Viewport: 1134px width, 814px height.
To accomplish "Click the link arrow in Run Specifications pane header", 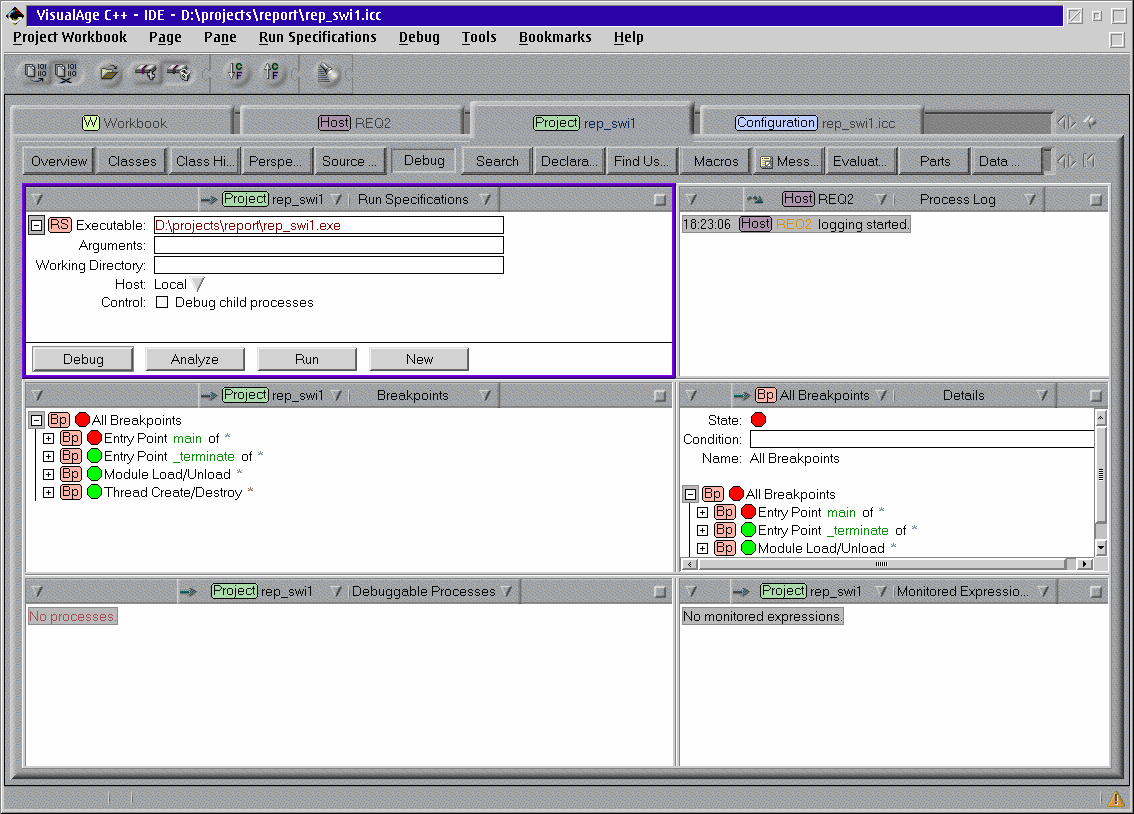I will tap(209, 200).
